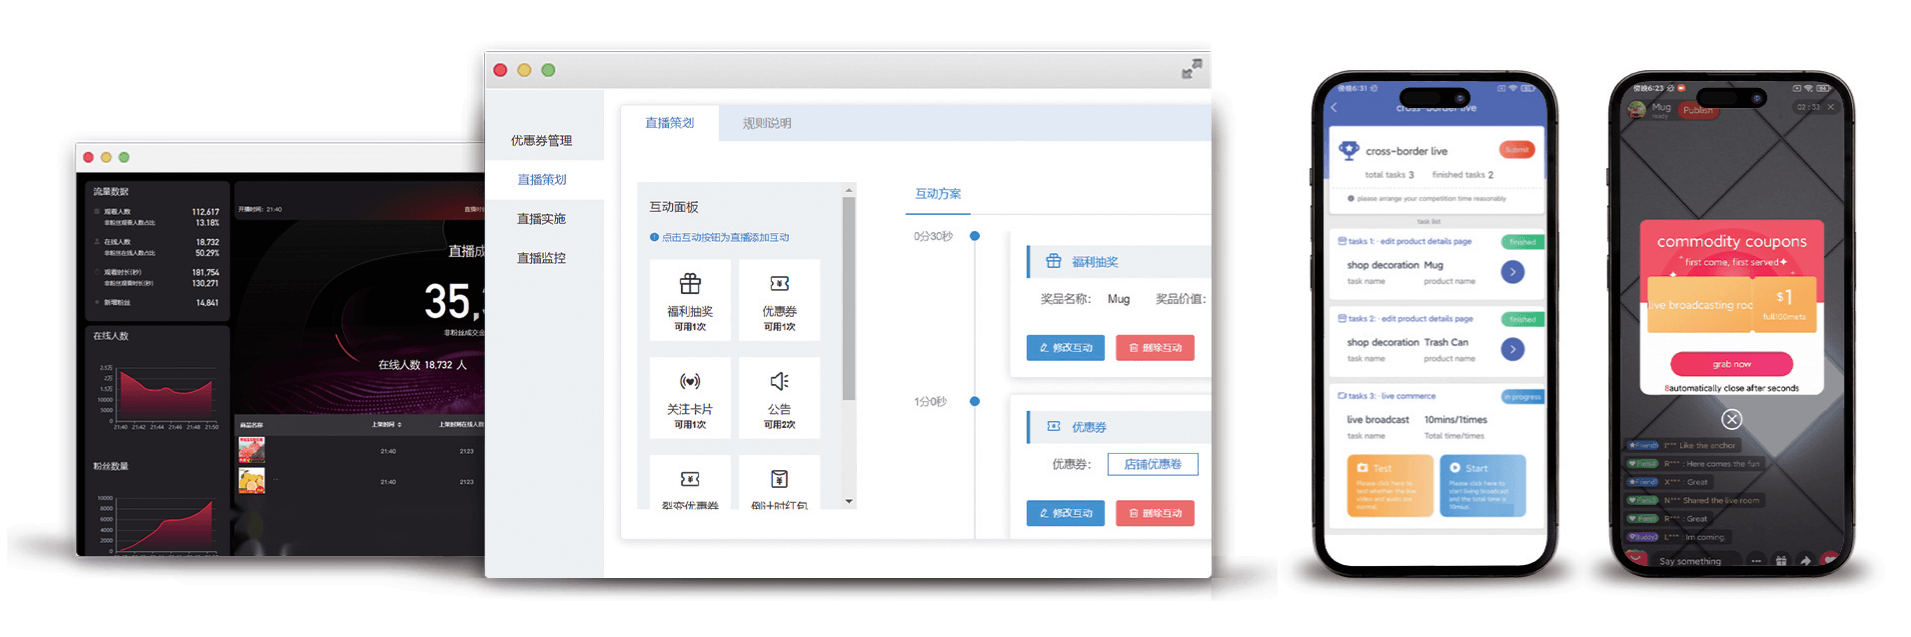Open task 2 Trash Can arrow button

coord(1512,349)
